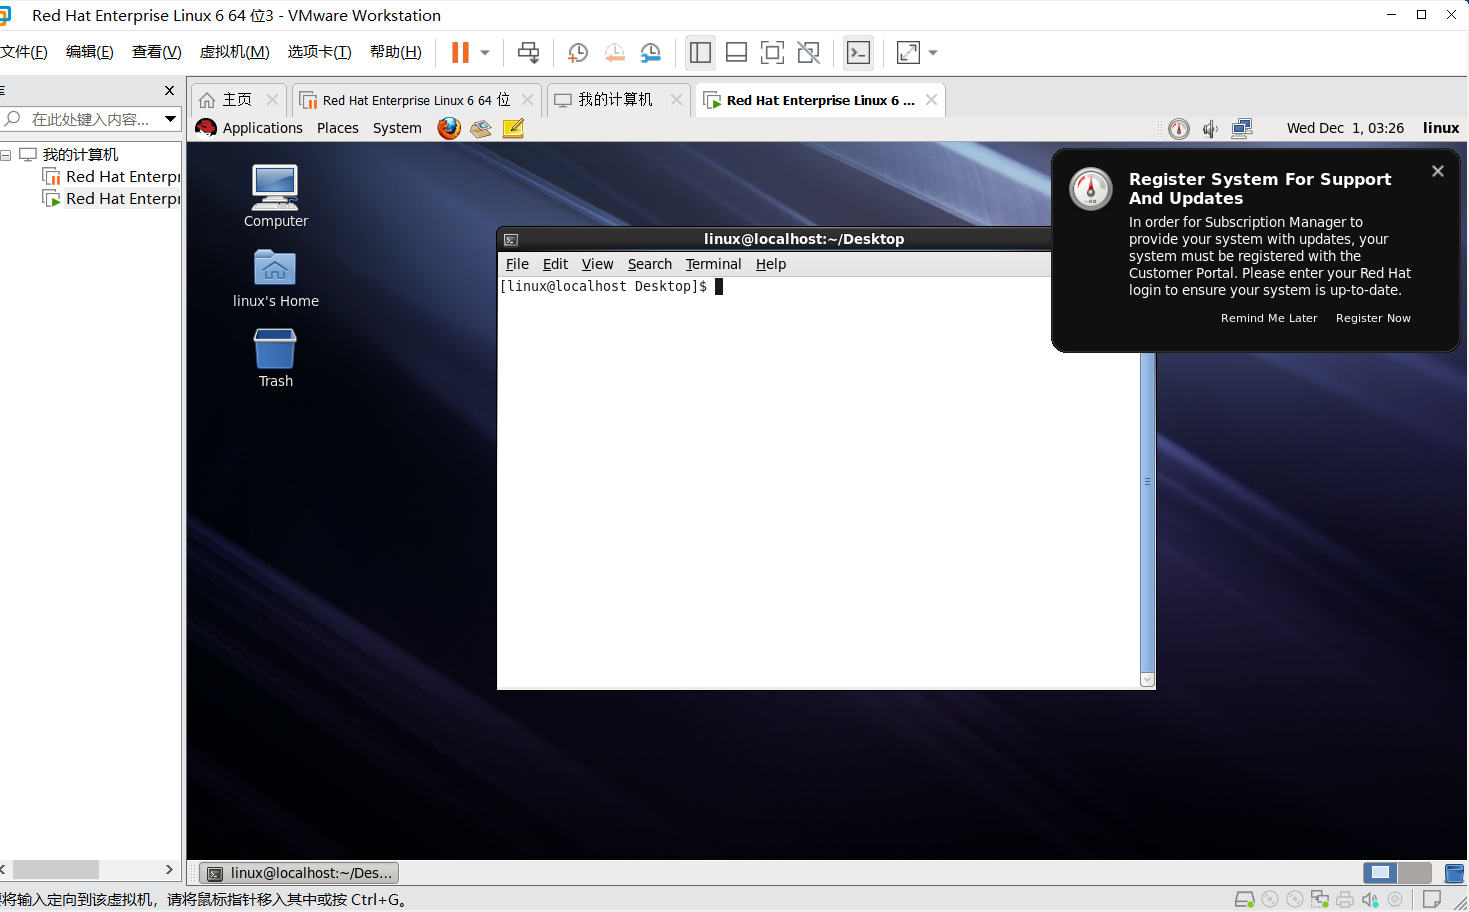Select the paused Red Hat VM in library
The height and width of the screenshot is (912, 1469).
point(112,177)
